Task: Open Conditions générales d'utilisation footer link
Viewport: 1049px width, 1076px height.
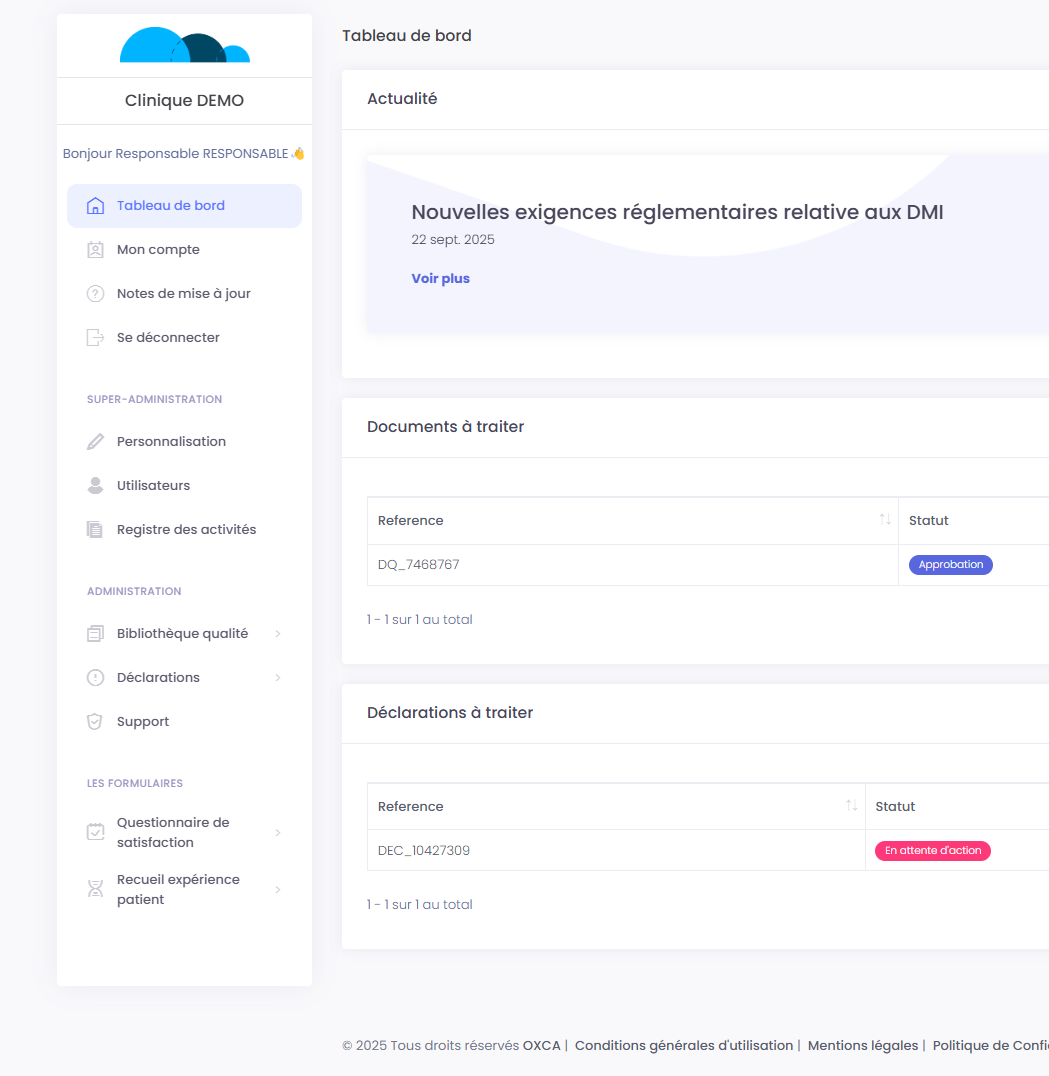Action: (683, 1046)
